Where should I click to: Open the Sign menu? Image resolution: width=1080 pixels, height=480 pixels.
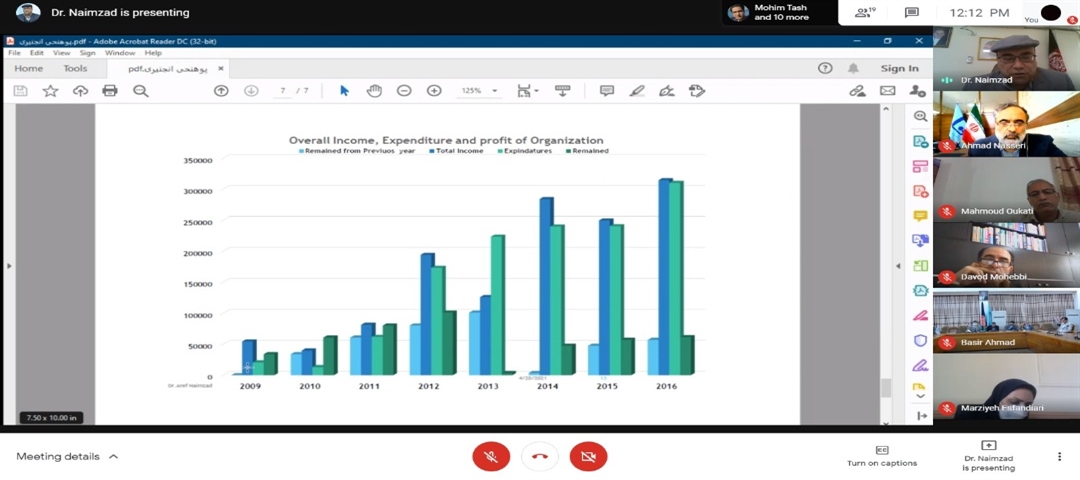(x=87, y=52)
